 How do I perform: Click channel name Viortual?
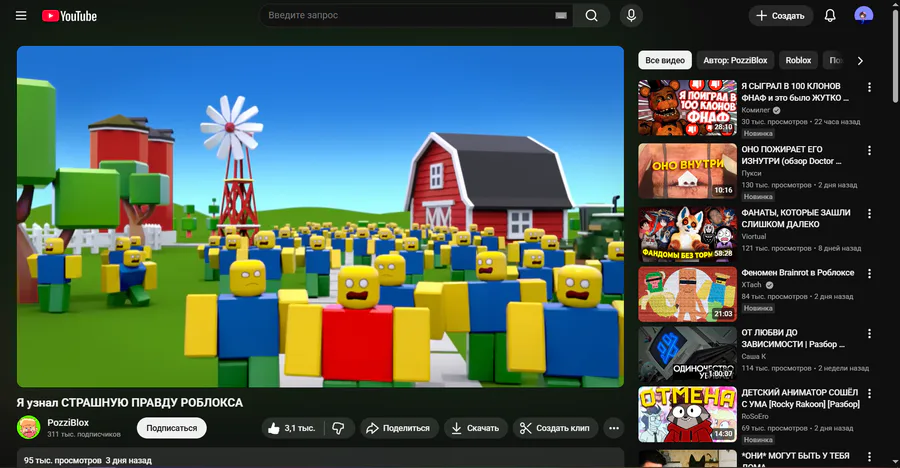pyautogui.click(x=754, y=237)
